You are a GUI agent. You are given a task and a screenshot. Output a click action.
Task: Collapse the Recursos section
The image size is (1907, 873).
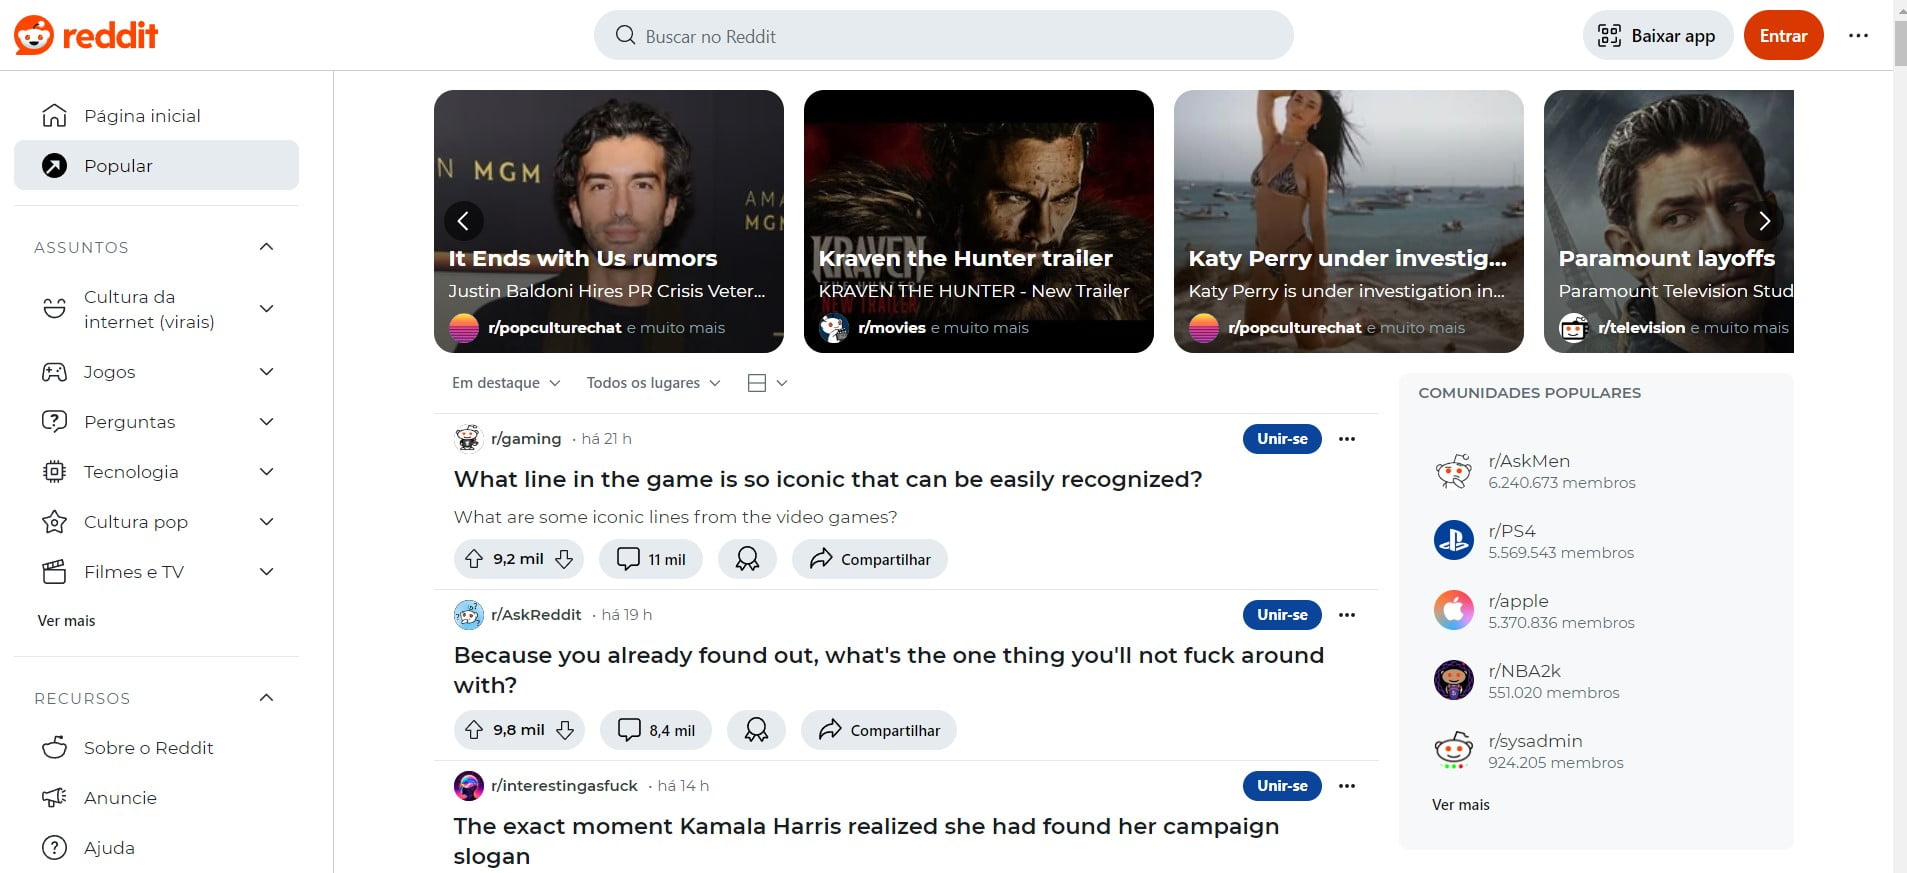pyautogui.click(x=266, y=698)
